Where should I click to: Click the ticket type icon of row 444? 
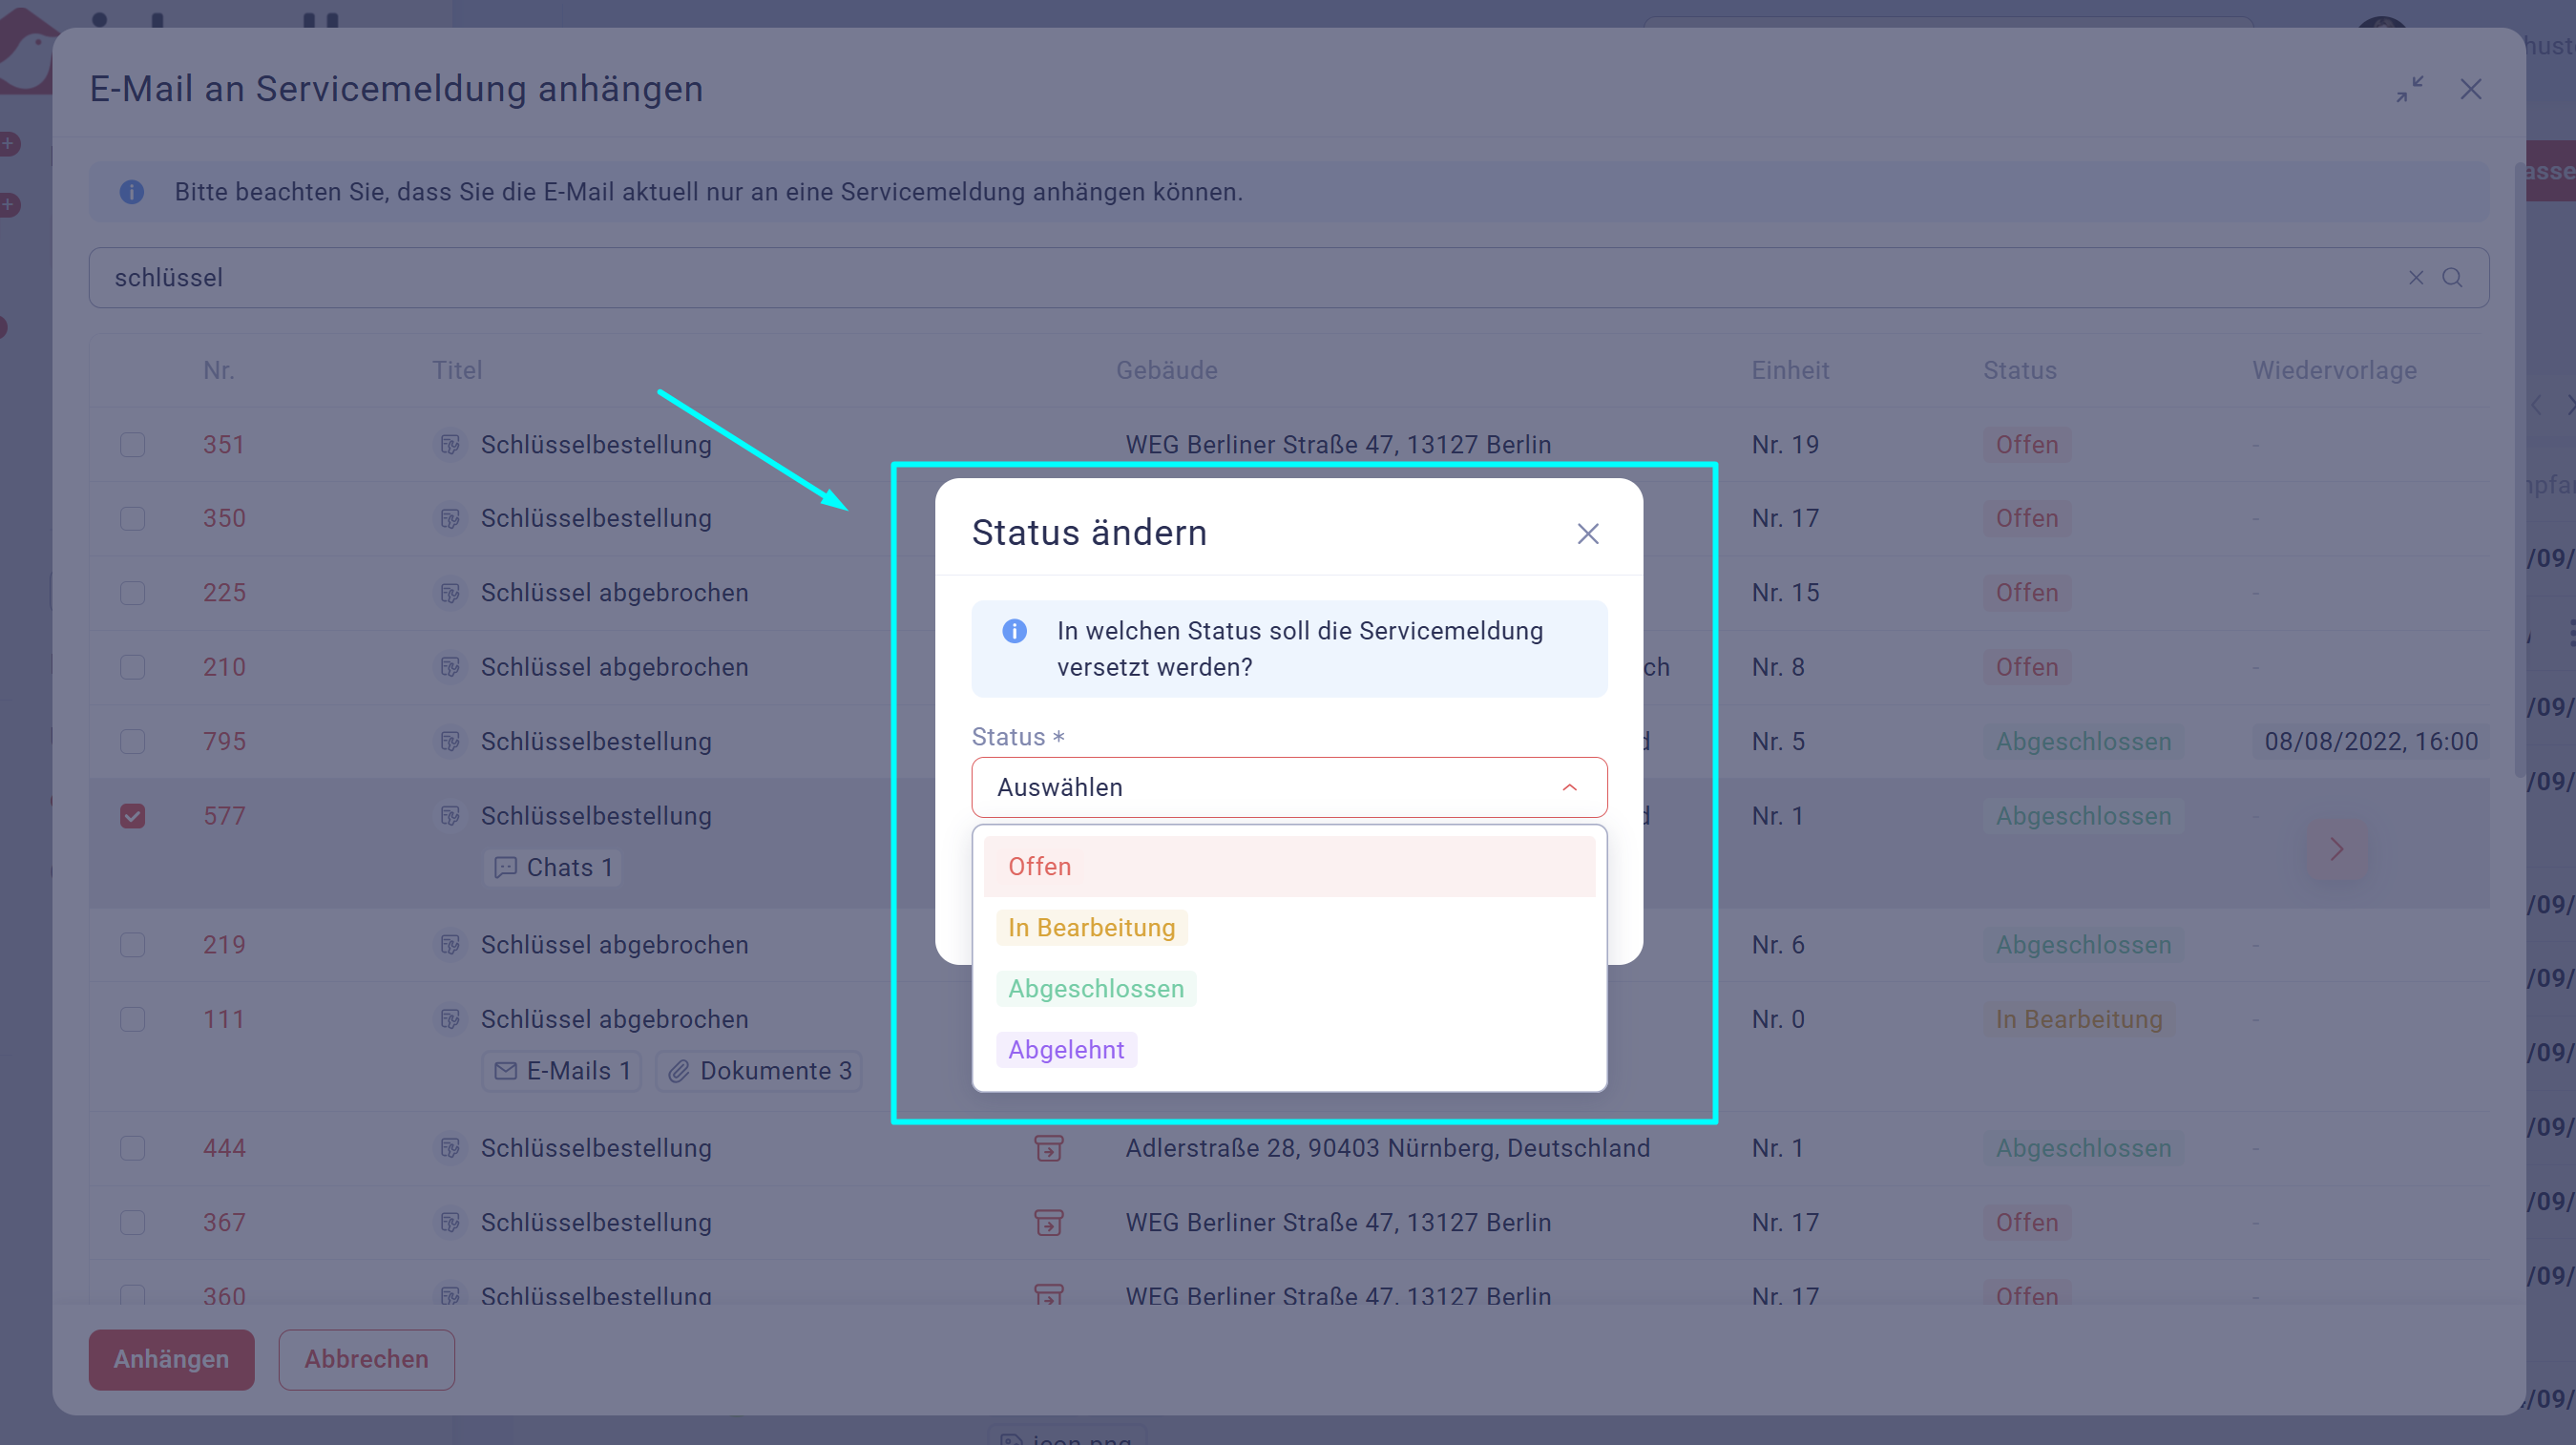click(x=450, y=1148)
